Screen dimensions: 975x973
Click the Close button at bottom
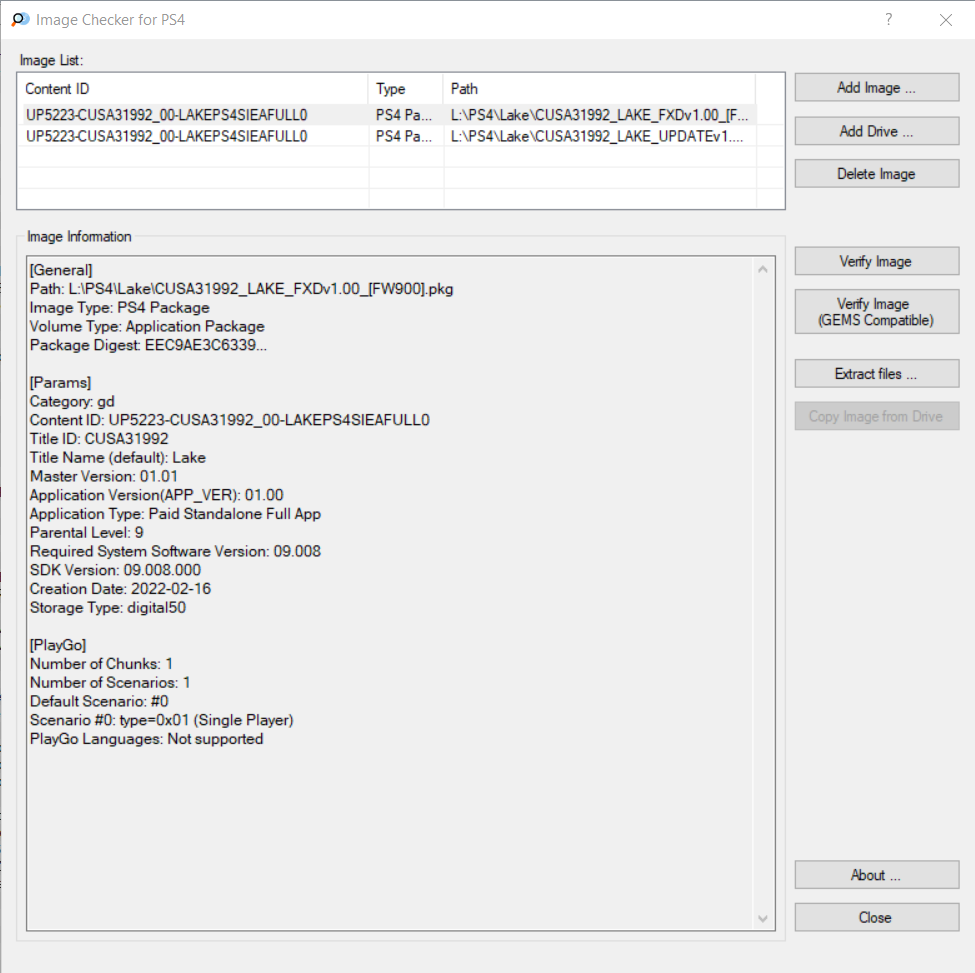coord(876,917)
